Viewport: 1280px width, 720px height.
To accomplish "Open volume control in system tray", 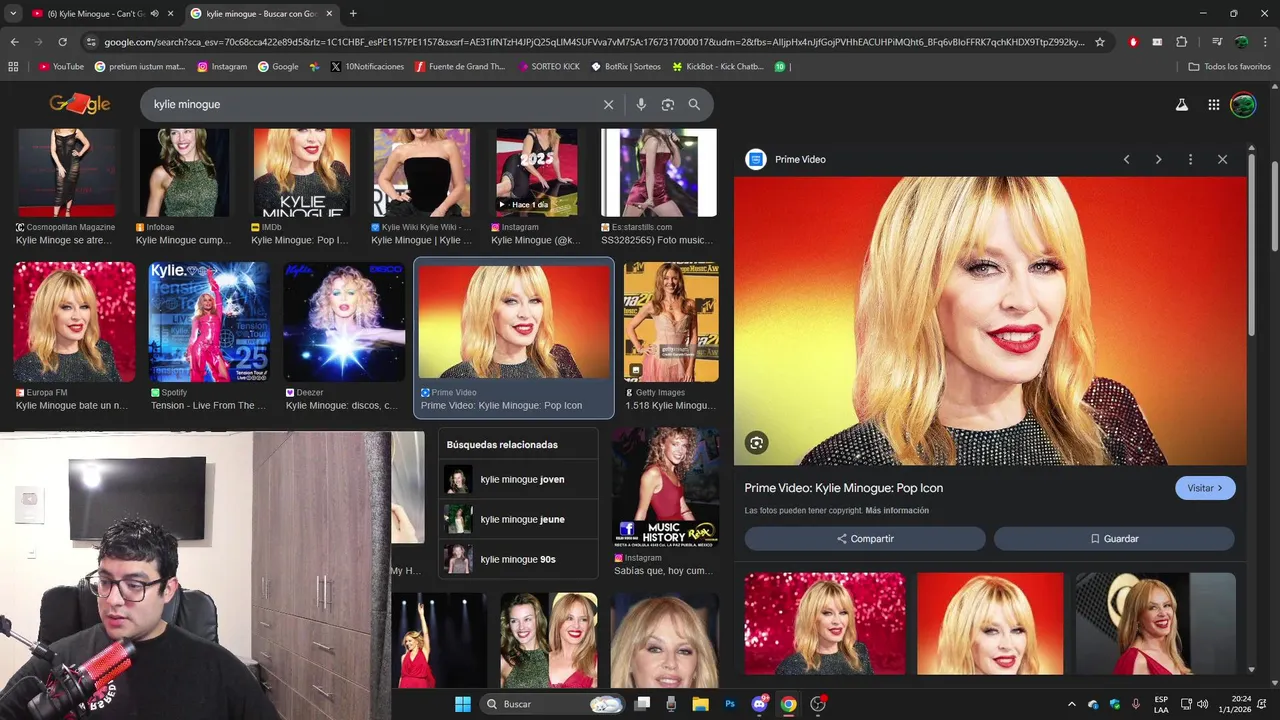I will coord(1202,704).
